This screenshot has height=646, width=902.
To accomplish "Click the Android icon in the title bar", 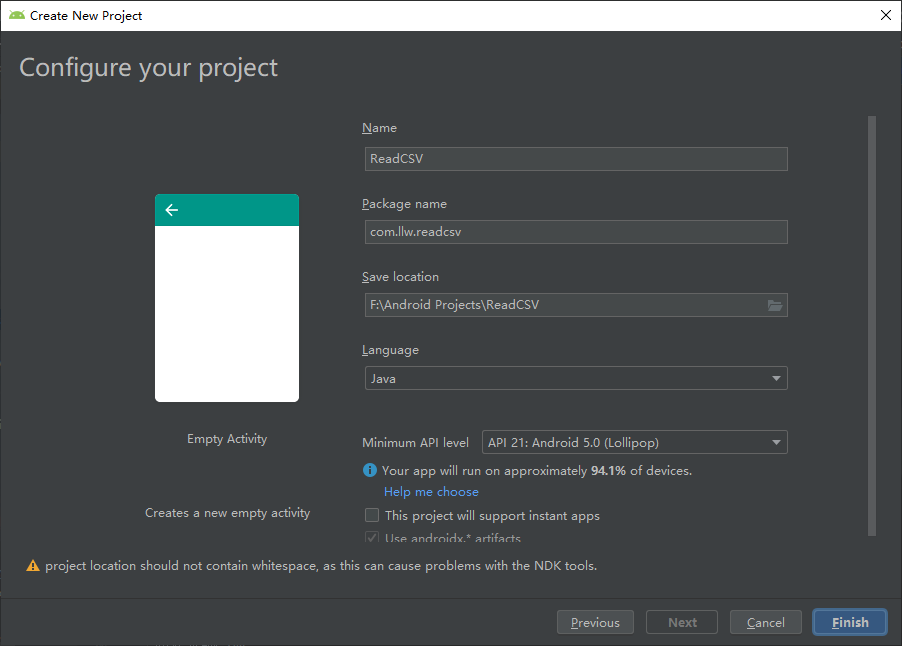I will tap(17, 15).
